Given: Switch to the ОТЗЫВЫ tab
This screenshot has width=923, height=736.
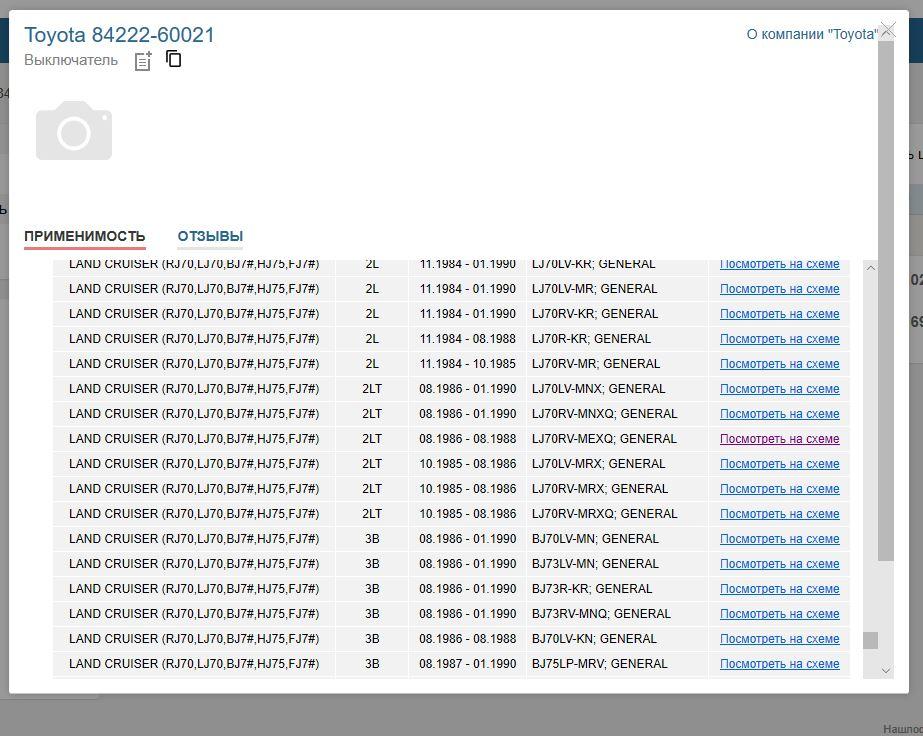Looking at the screenshot, I should [x=210, y=236].
